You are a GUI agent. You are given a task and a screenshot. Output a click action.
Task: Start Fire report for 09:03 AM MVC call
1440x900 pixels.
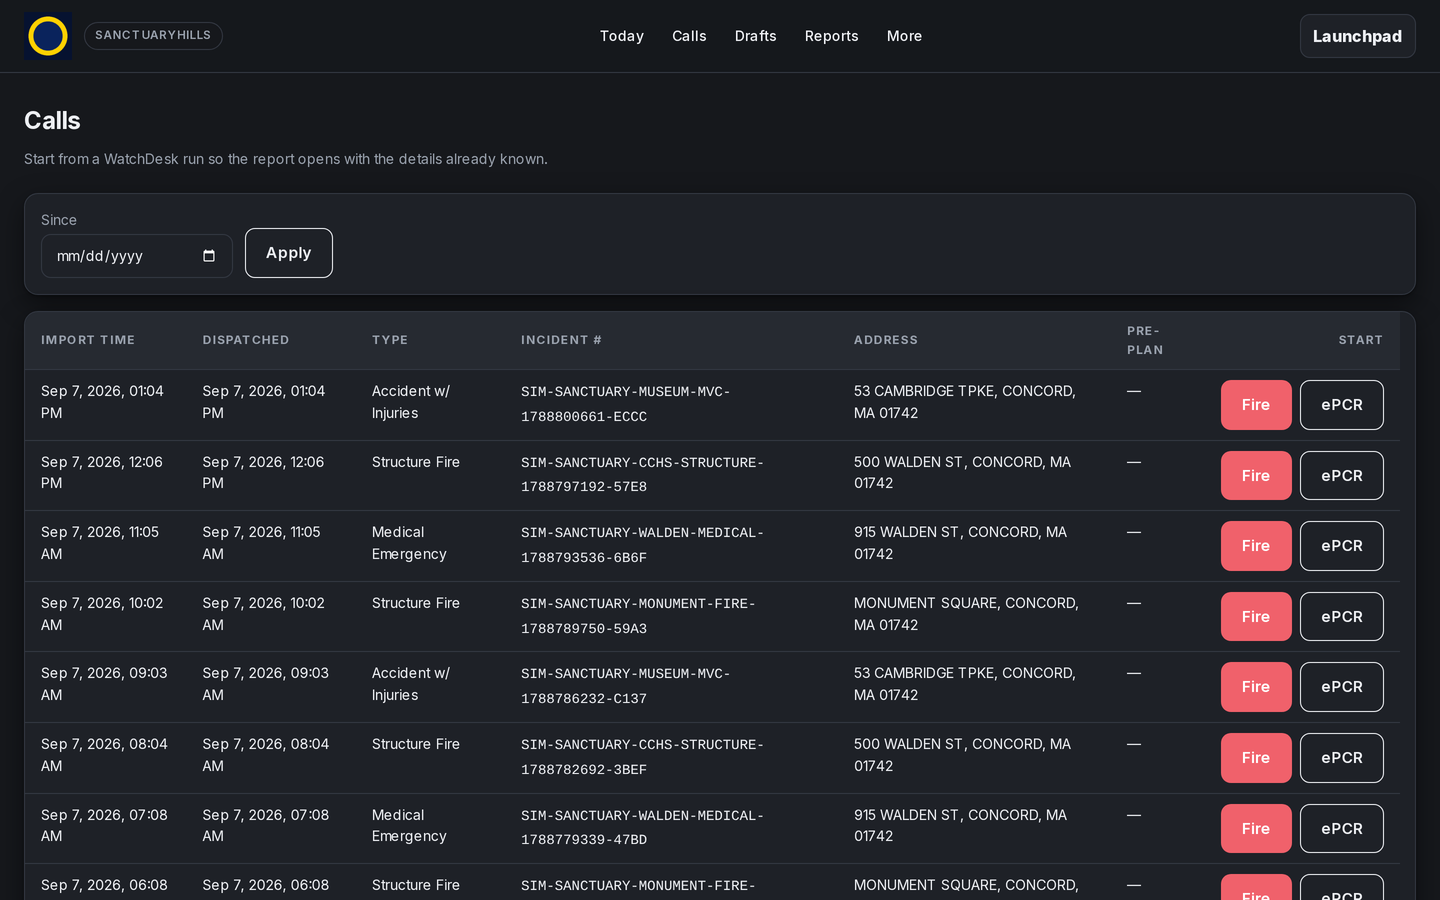[x=1256, y=687]
